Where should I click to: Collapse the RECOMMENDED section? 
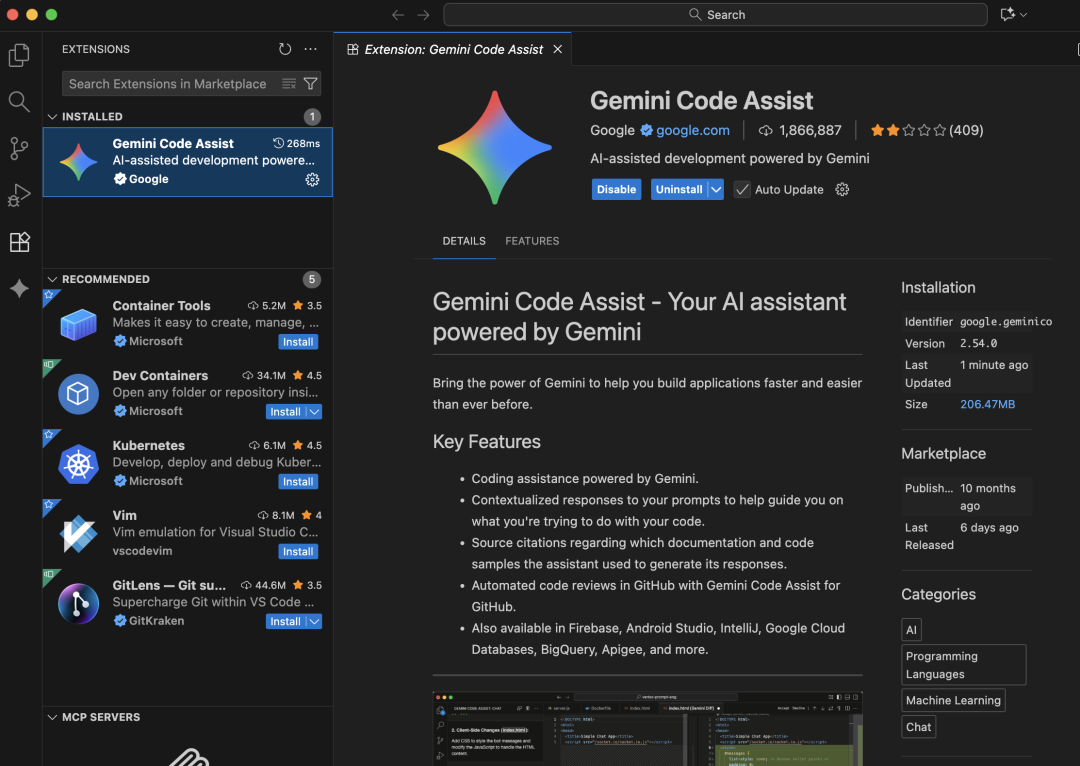point(52,279)
